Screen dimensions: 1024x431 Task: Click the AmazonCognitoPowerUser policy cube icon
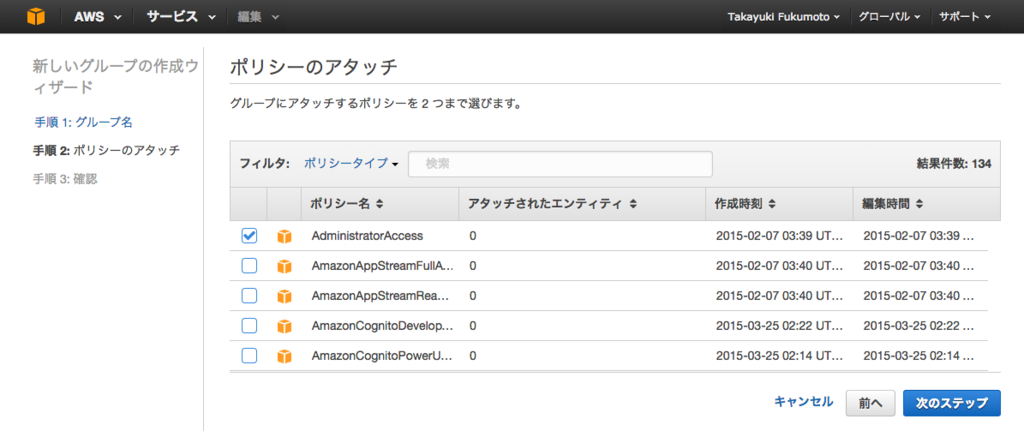click(x=284, y=357)
